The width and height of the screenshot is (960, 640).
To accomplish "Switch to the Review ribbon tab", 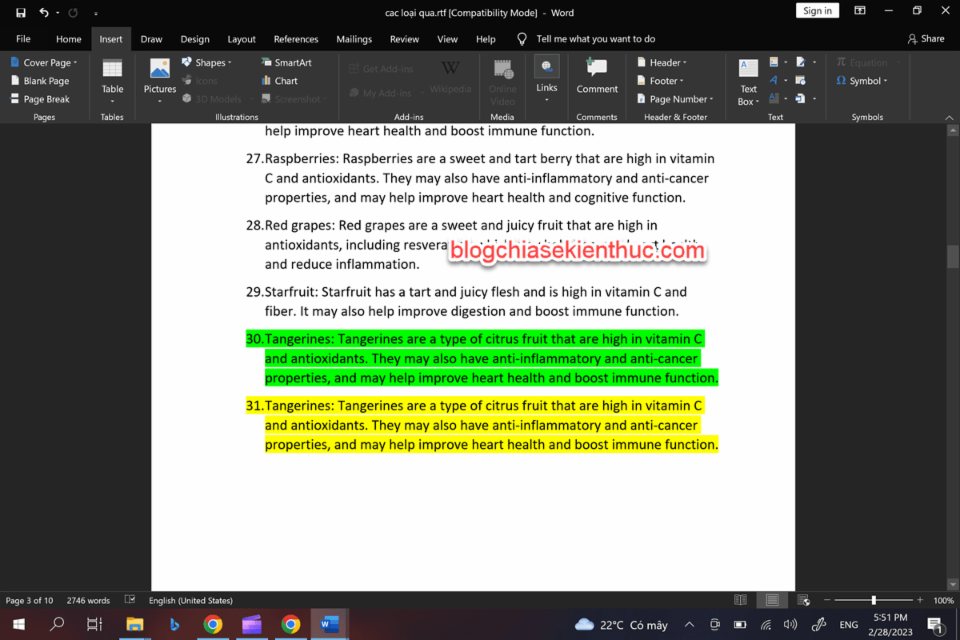I will point(404,39).
